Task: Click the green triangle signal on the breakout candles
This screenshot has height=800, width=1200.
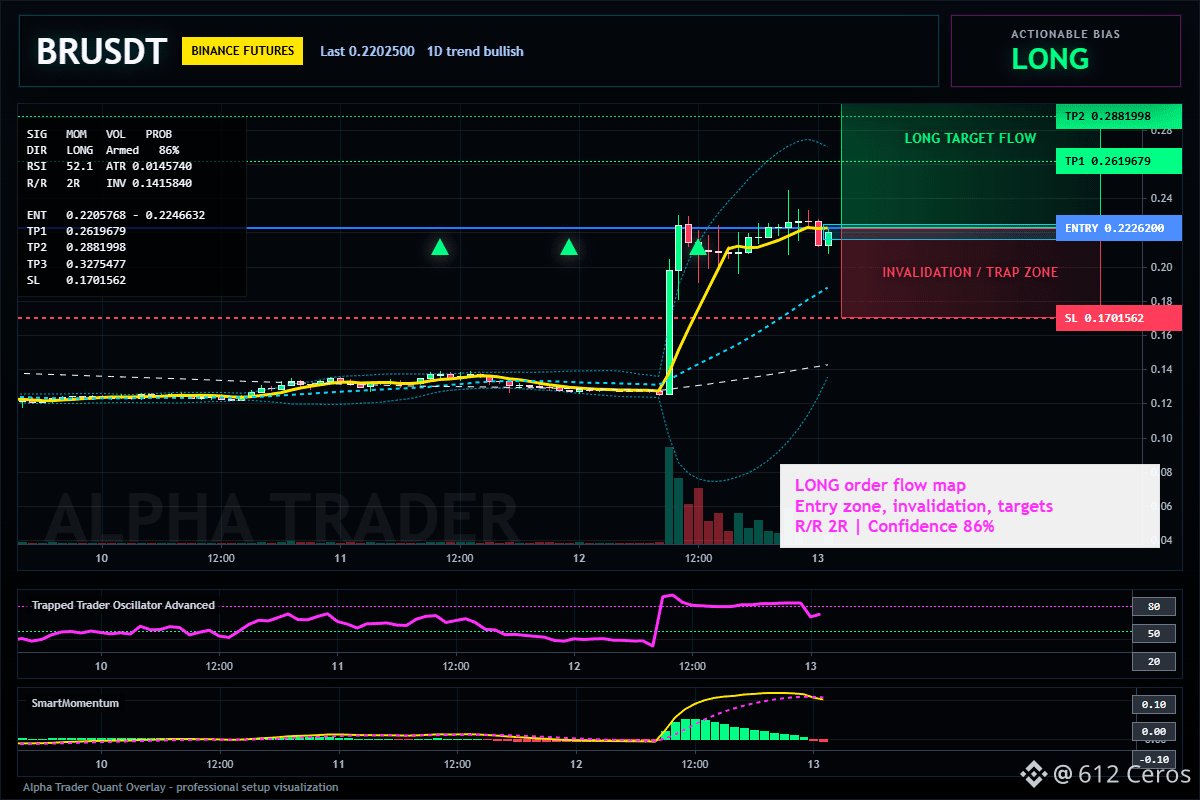Action: [698, 246]
